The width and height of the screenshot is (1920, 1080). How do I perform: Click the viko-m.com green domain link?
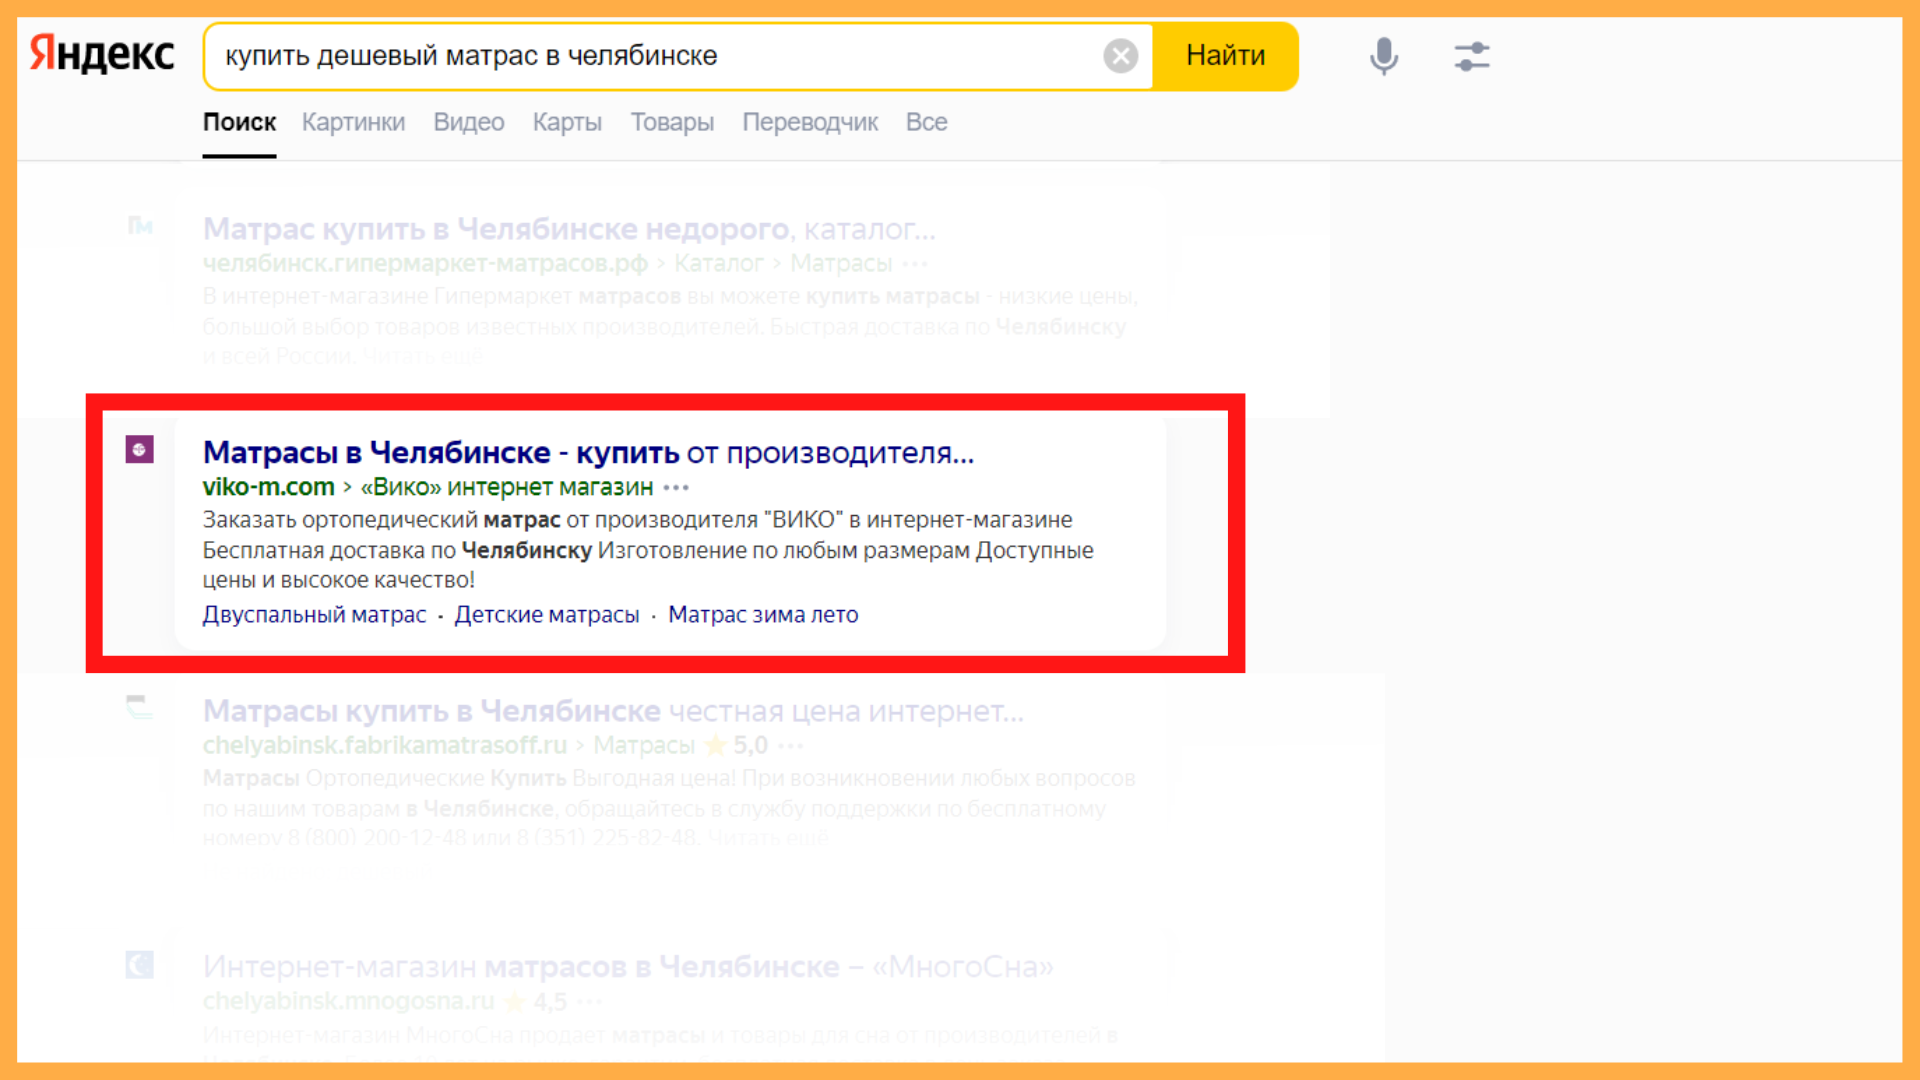(268, 487)
